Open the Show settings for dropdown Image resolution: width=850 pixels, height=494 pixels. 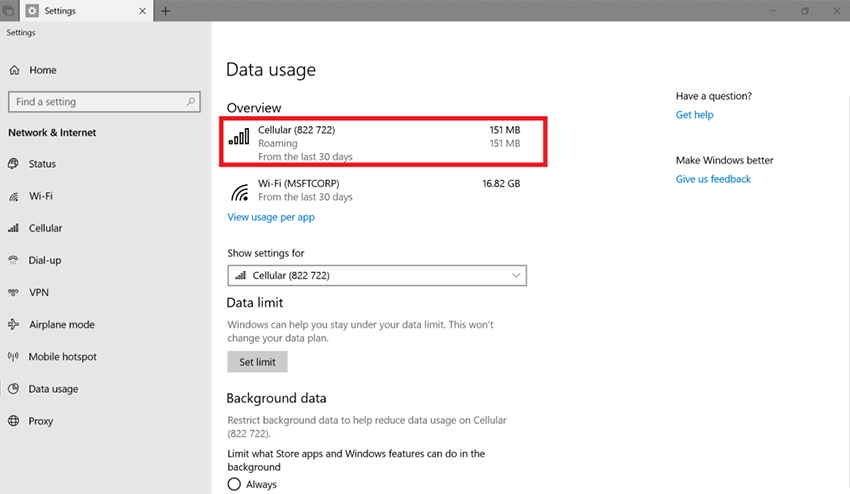[x=377, y=275]
